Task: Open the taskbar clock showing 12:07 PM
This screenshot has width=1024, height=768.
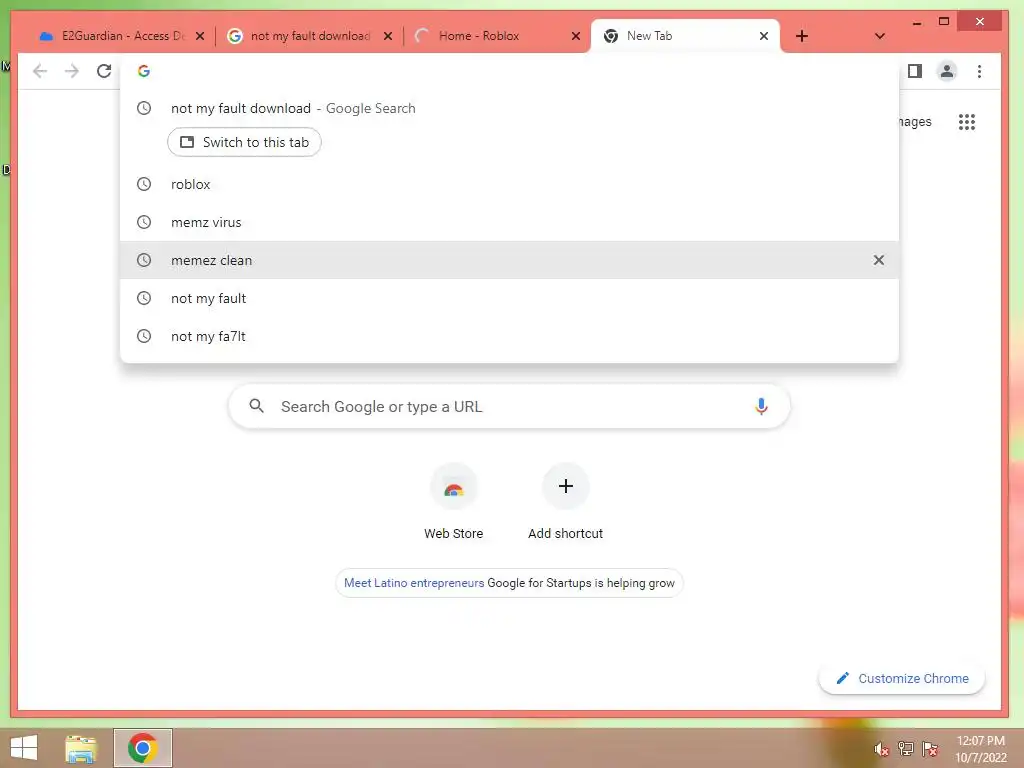Action: (x=981, y=749)
